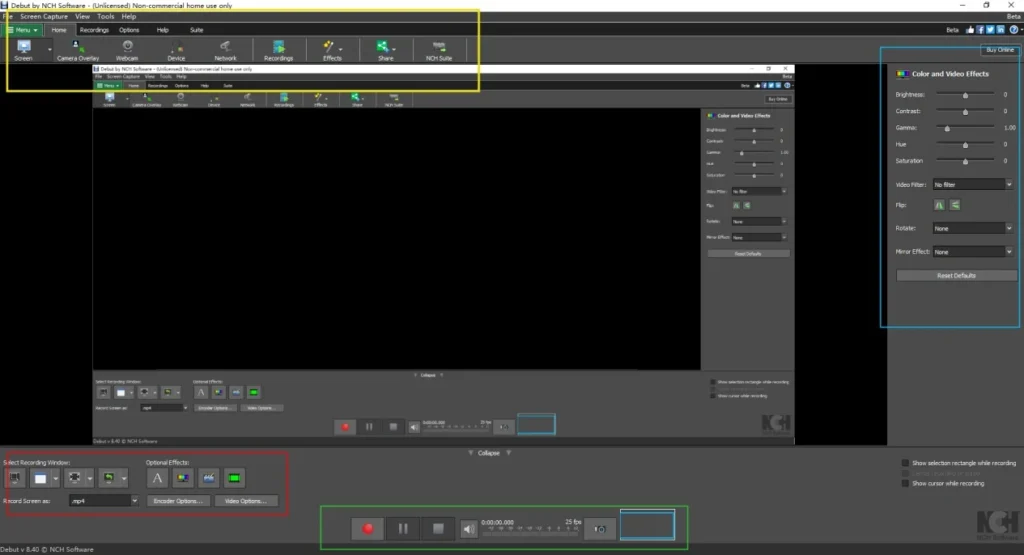The image size is (1024, 555).
Task: Click the Effects wand icon
Action: point(328,47)
